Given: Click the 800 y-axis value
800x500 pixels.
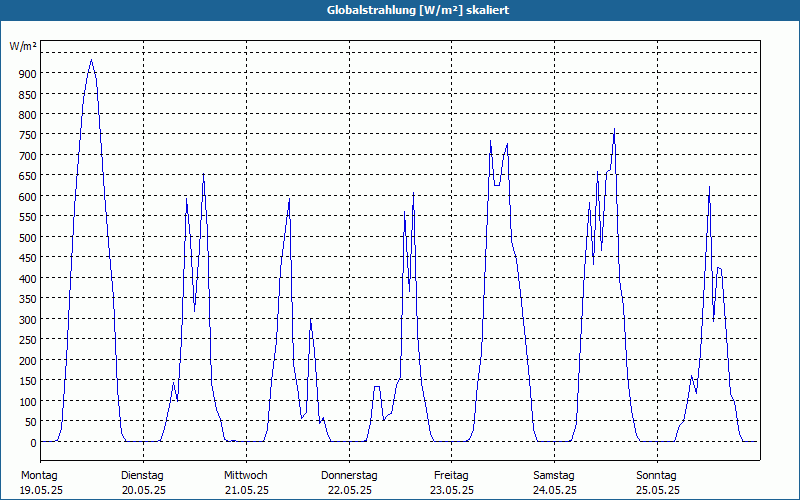Looking at the screenshot, I should 28,115.
